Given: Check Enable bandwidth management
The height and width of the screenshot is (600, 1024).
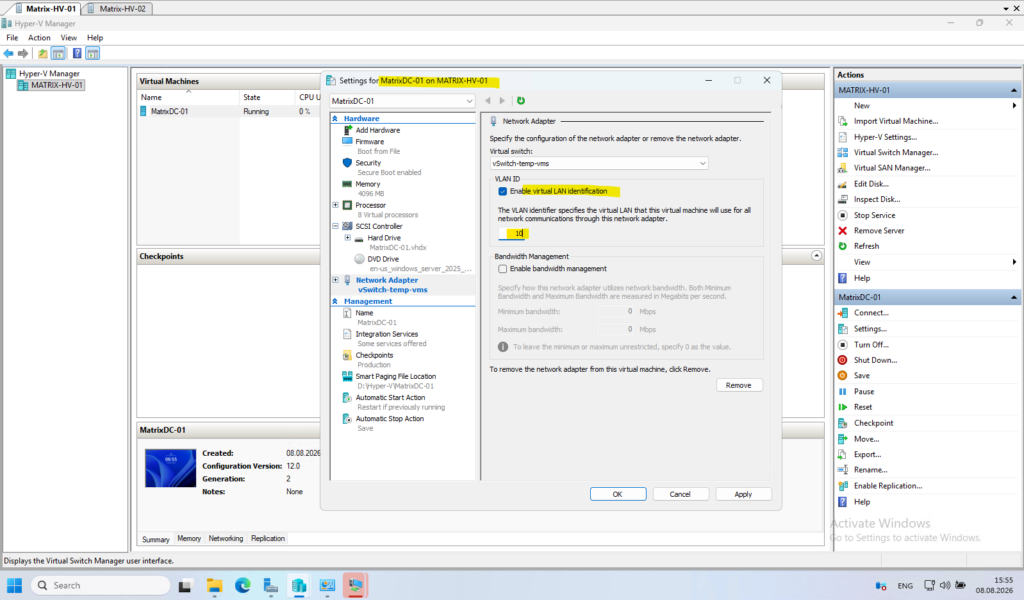Looking at the screenshot, I should pos(502,269).
